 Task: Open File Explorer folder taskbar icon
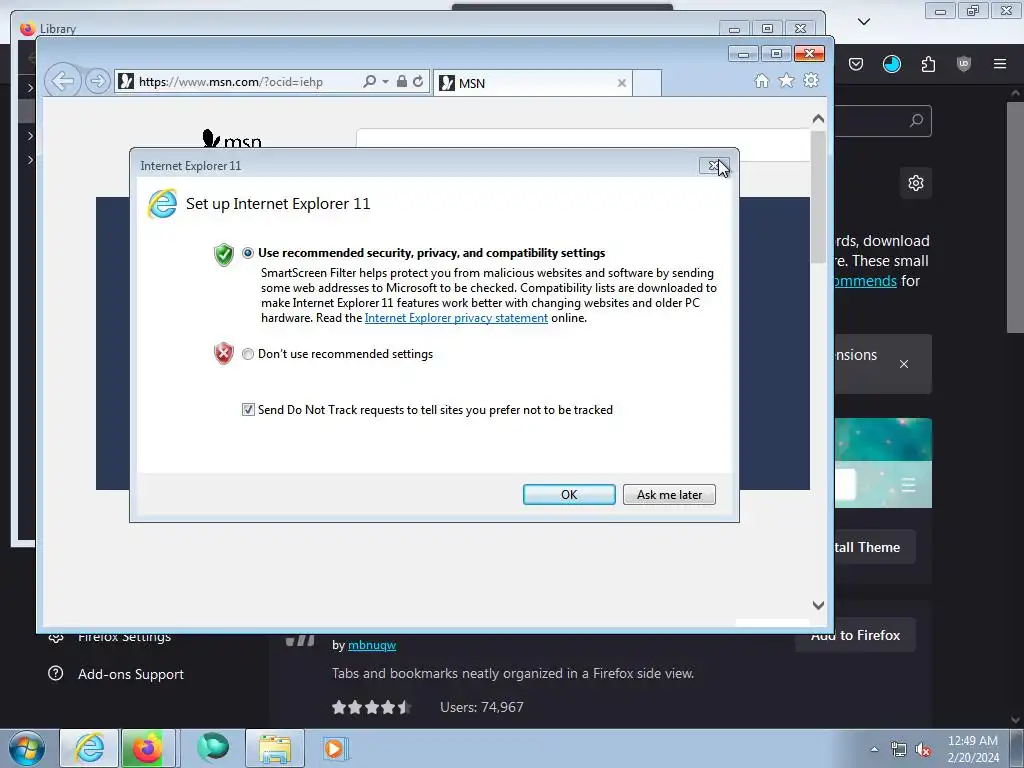[275, 748]
